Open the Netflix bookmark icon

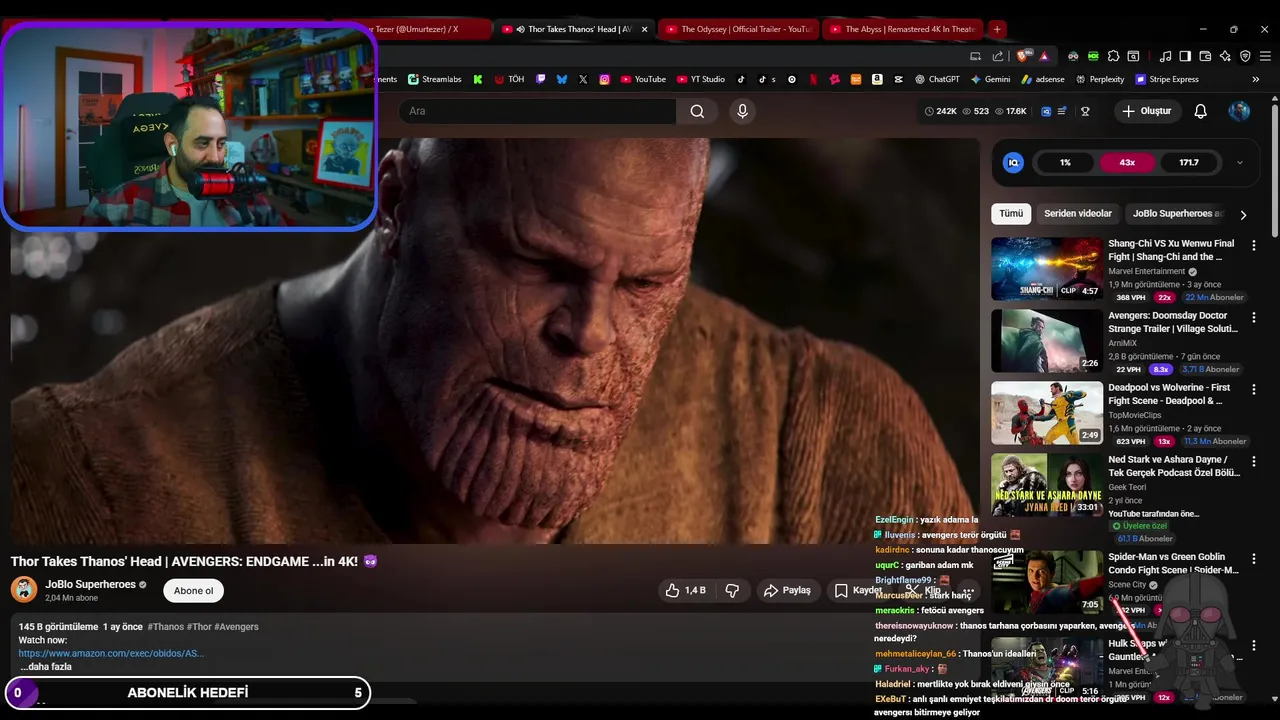813,79
